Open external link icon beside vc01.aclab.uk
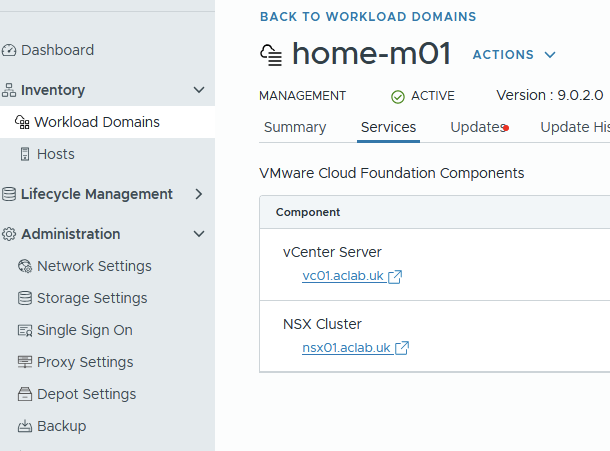 point(395,277)
